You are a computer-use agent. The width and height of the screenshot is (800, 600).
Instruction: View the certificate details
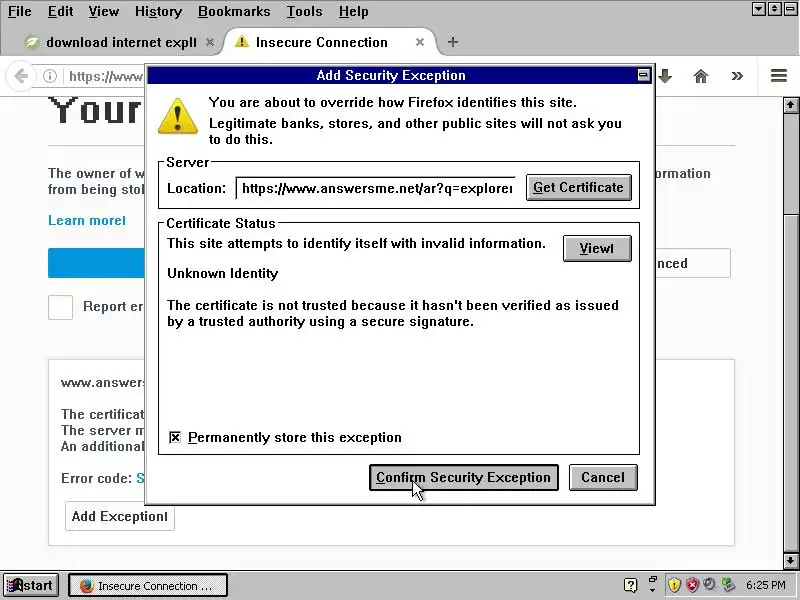coord(597,248)
